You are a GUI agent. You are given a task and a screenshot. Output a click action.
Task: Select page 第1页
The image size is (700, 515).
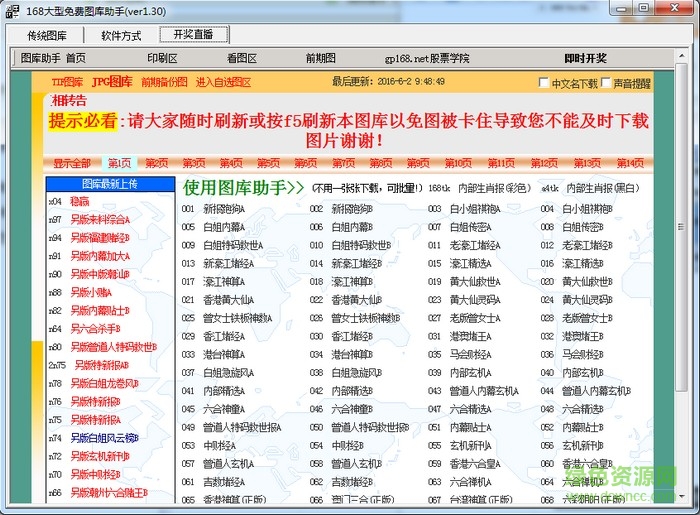120,163
